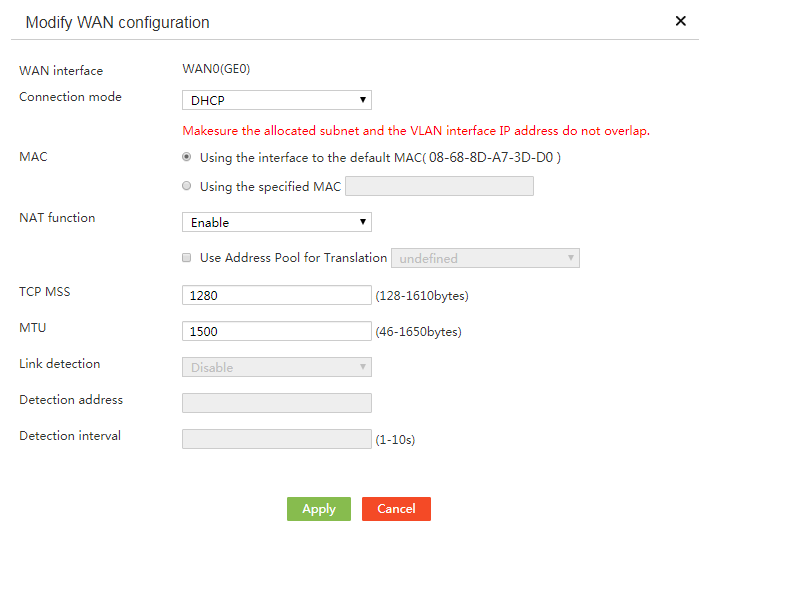Cancel the WAN configuration changes
The image size is (799, 593).
click(396, 509)
